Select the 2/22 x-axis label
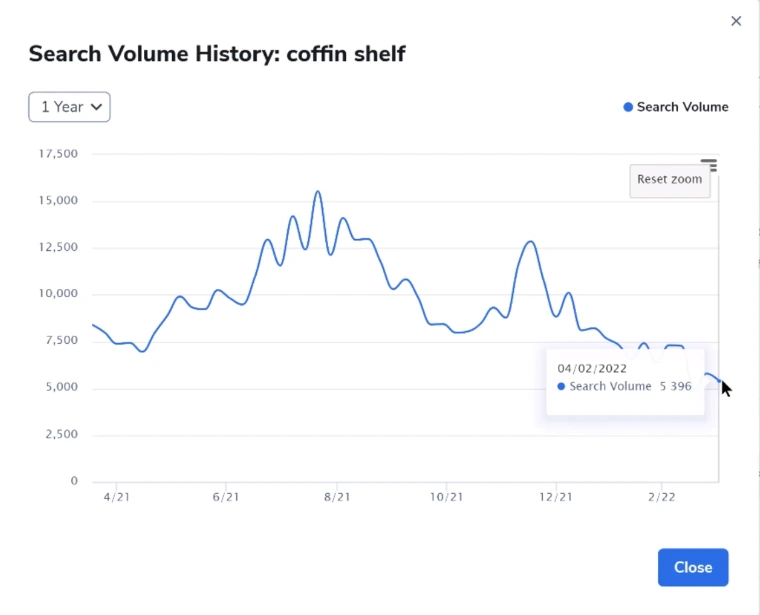 (x=662, y=497)
